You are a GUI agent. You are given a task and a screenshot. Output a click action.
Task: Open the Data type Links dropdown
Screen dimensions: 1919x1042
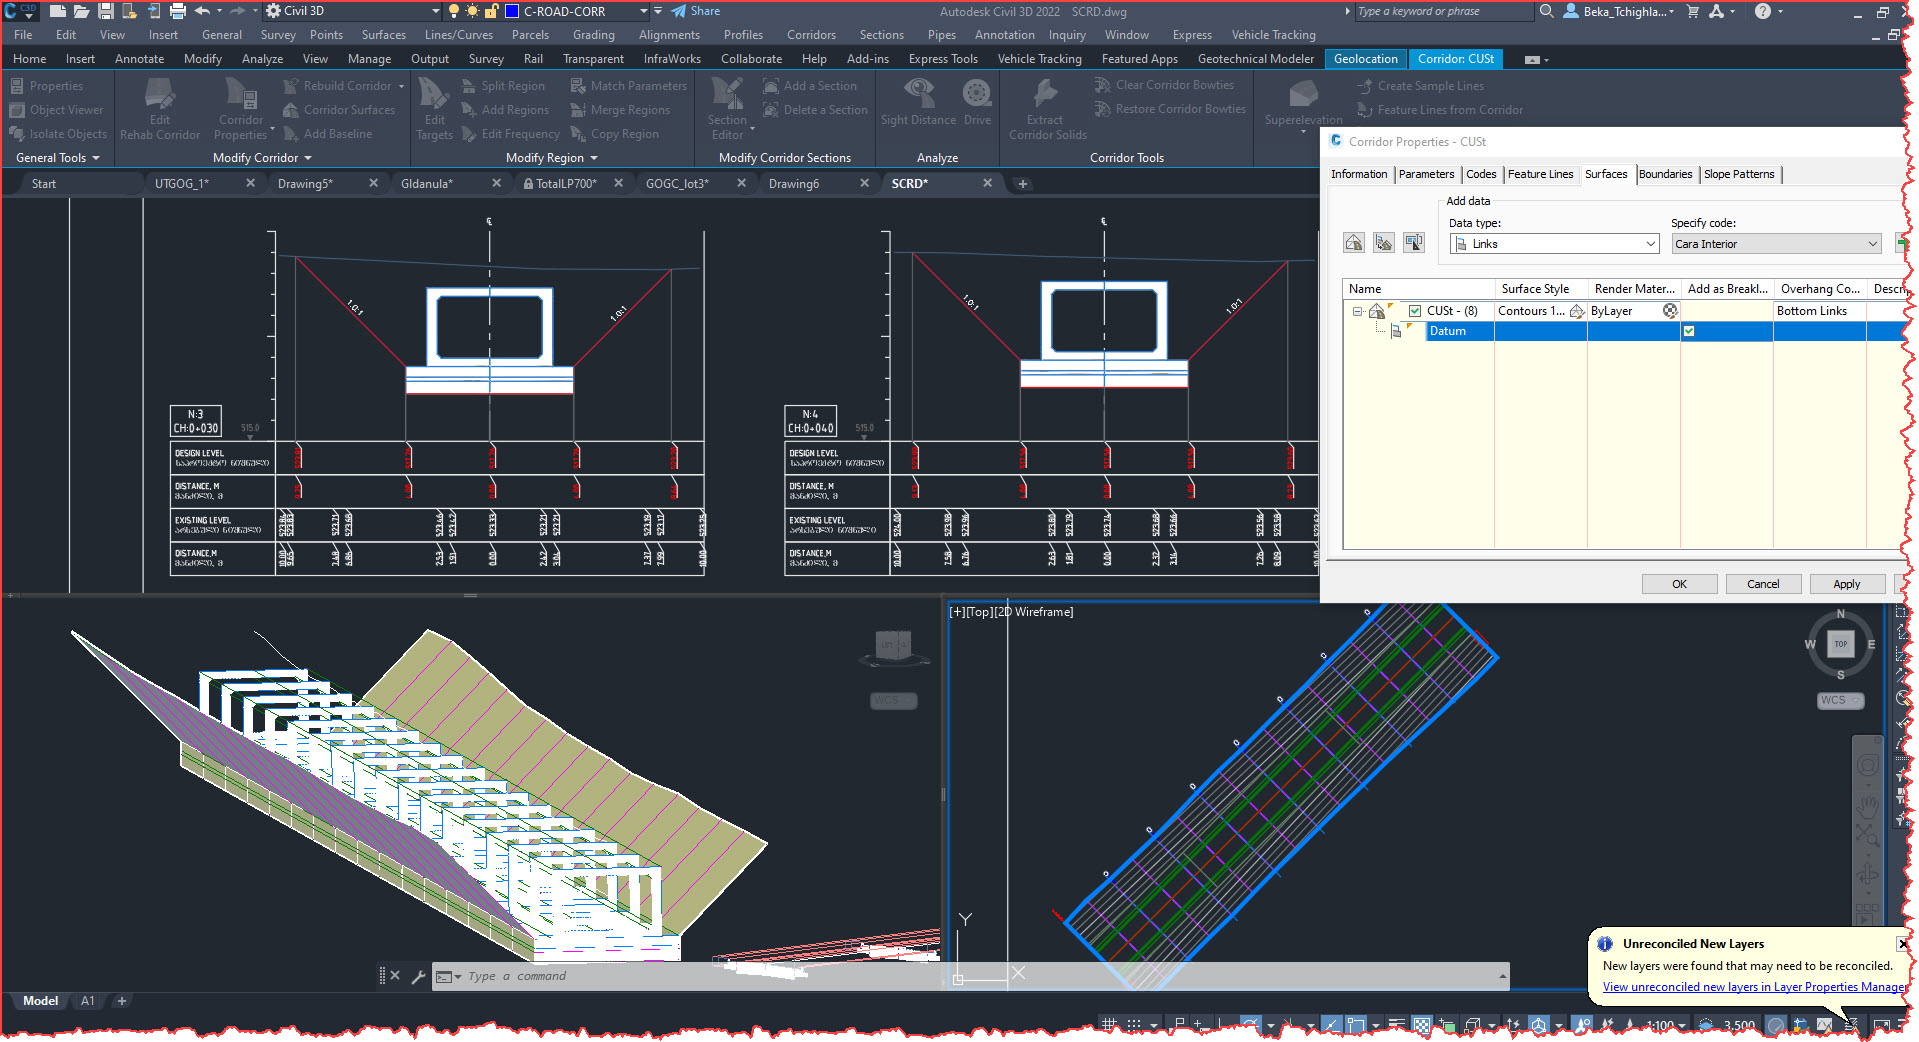tap(1554, 244)
